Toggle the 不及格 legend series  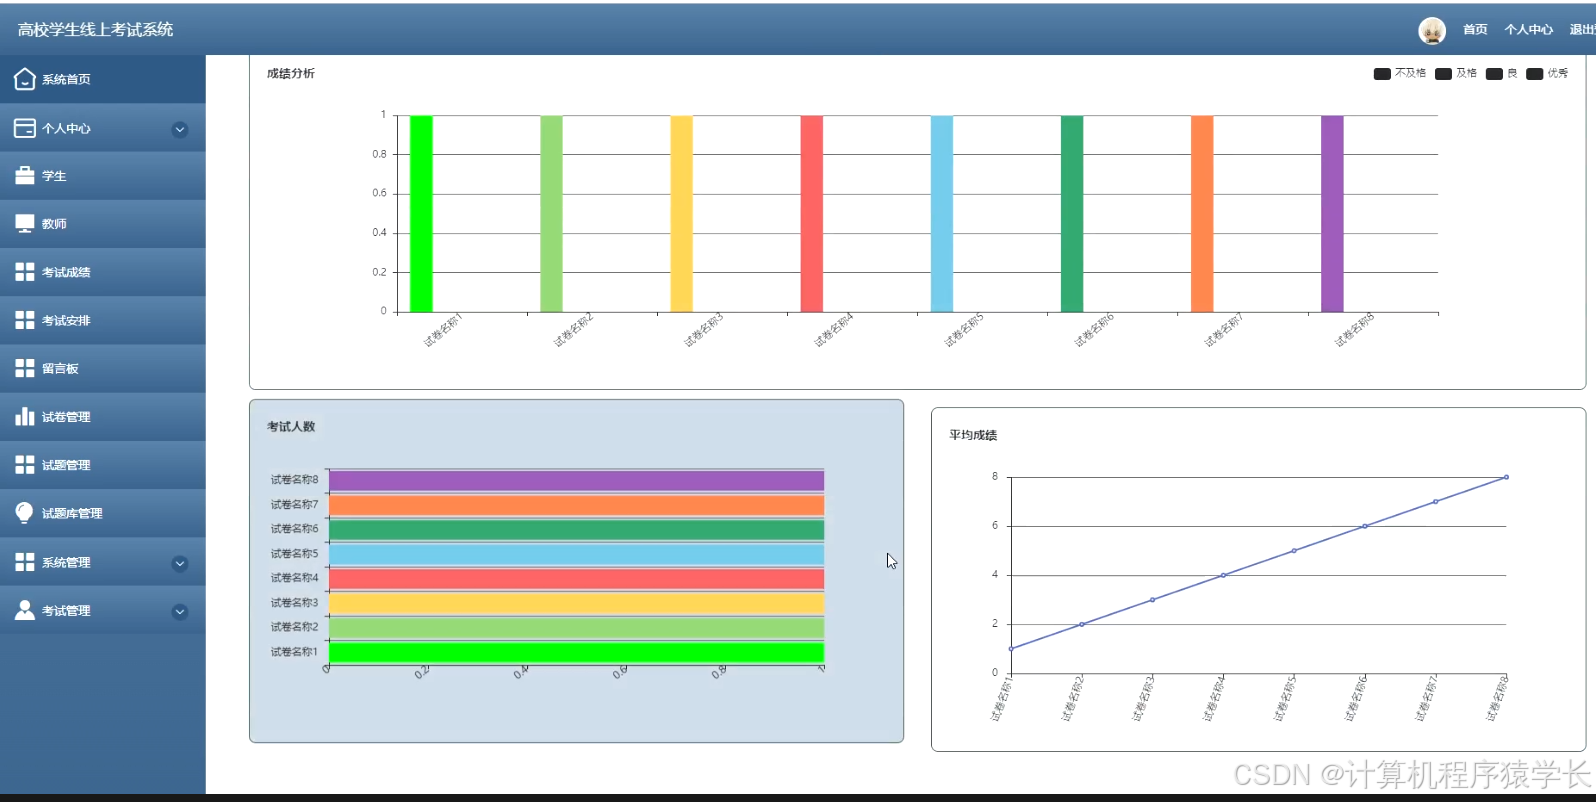click(1400, 73)
